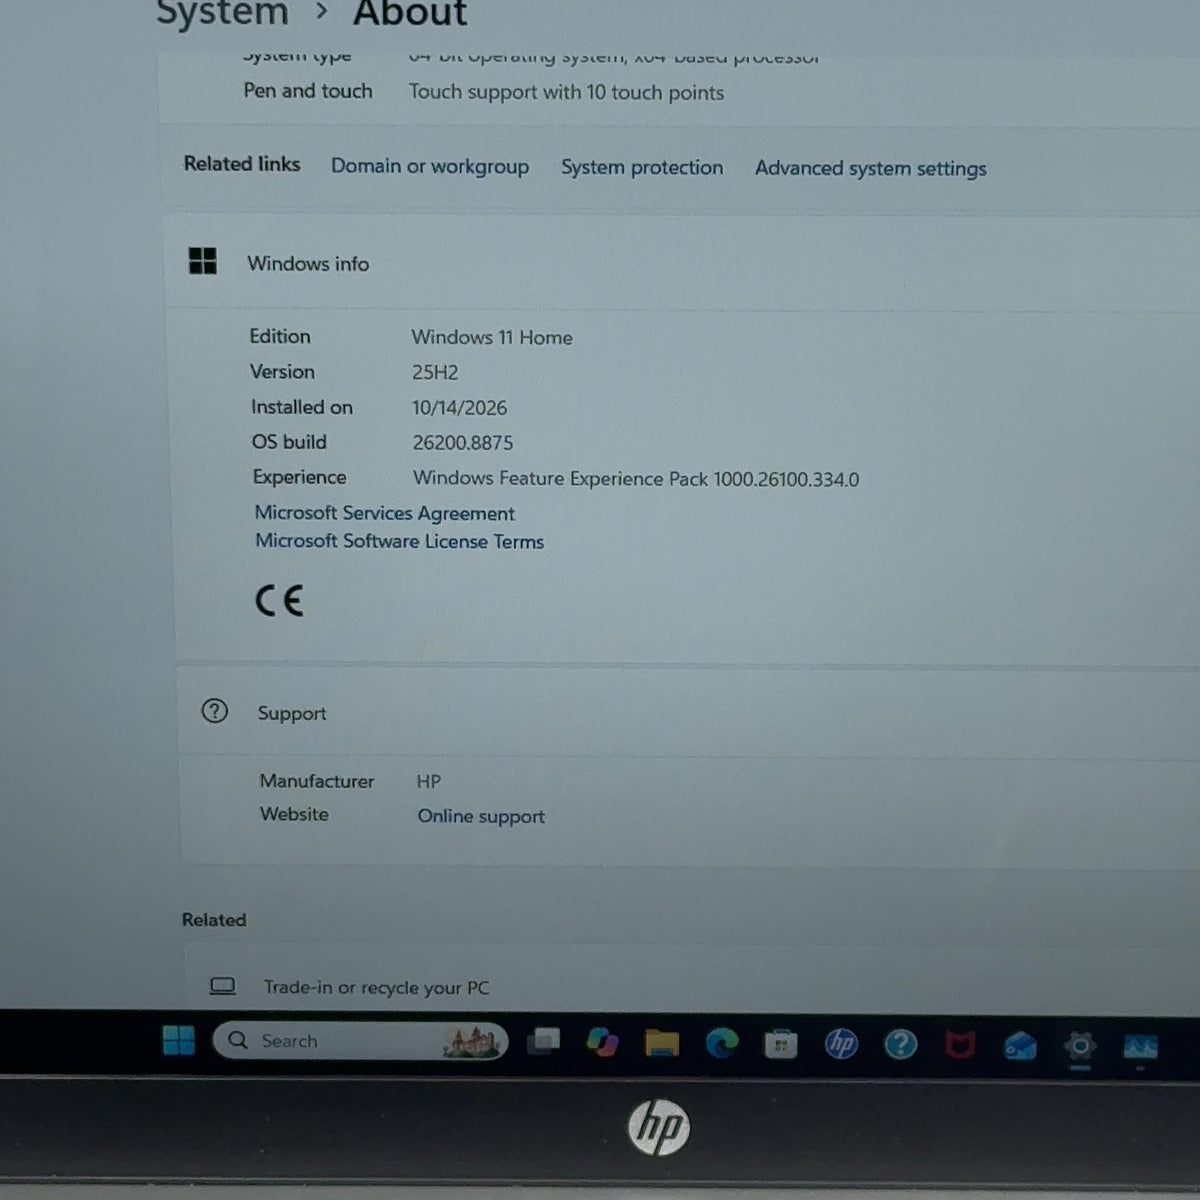This screenshot has height=1200, width=1200.
Task: Open Microsoft Software License Terms link
Action: click(x=399, y=541)
